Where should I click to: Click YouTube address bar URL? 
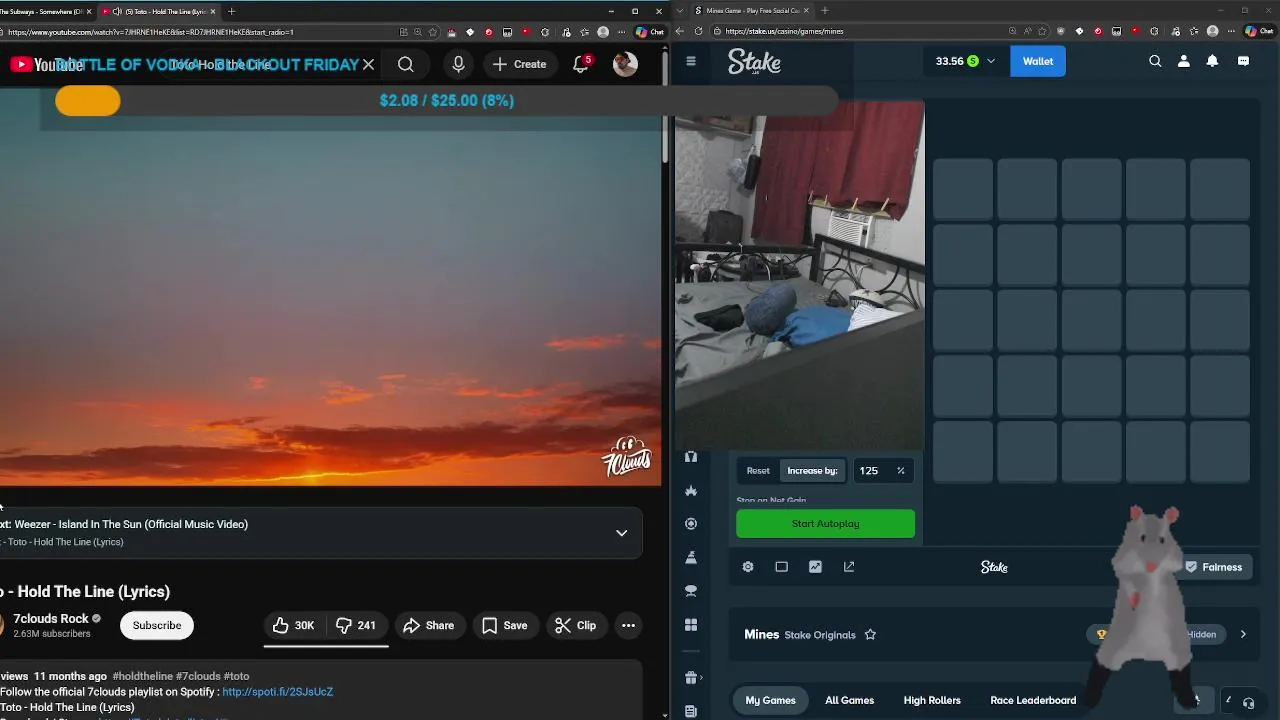coord(151,32)
